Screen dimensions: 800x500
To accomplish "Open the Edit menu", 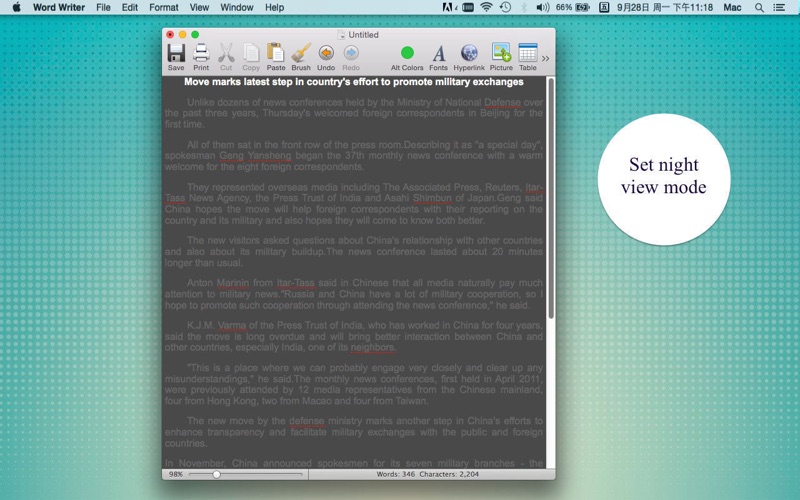I will [x=130, y=7].
